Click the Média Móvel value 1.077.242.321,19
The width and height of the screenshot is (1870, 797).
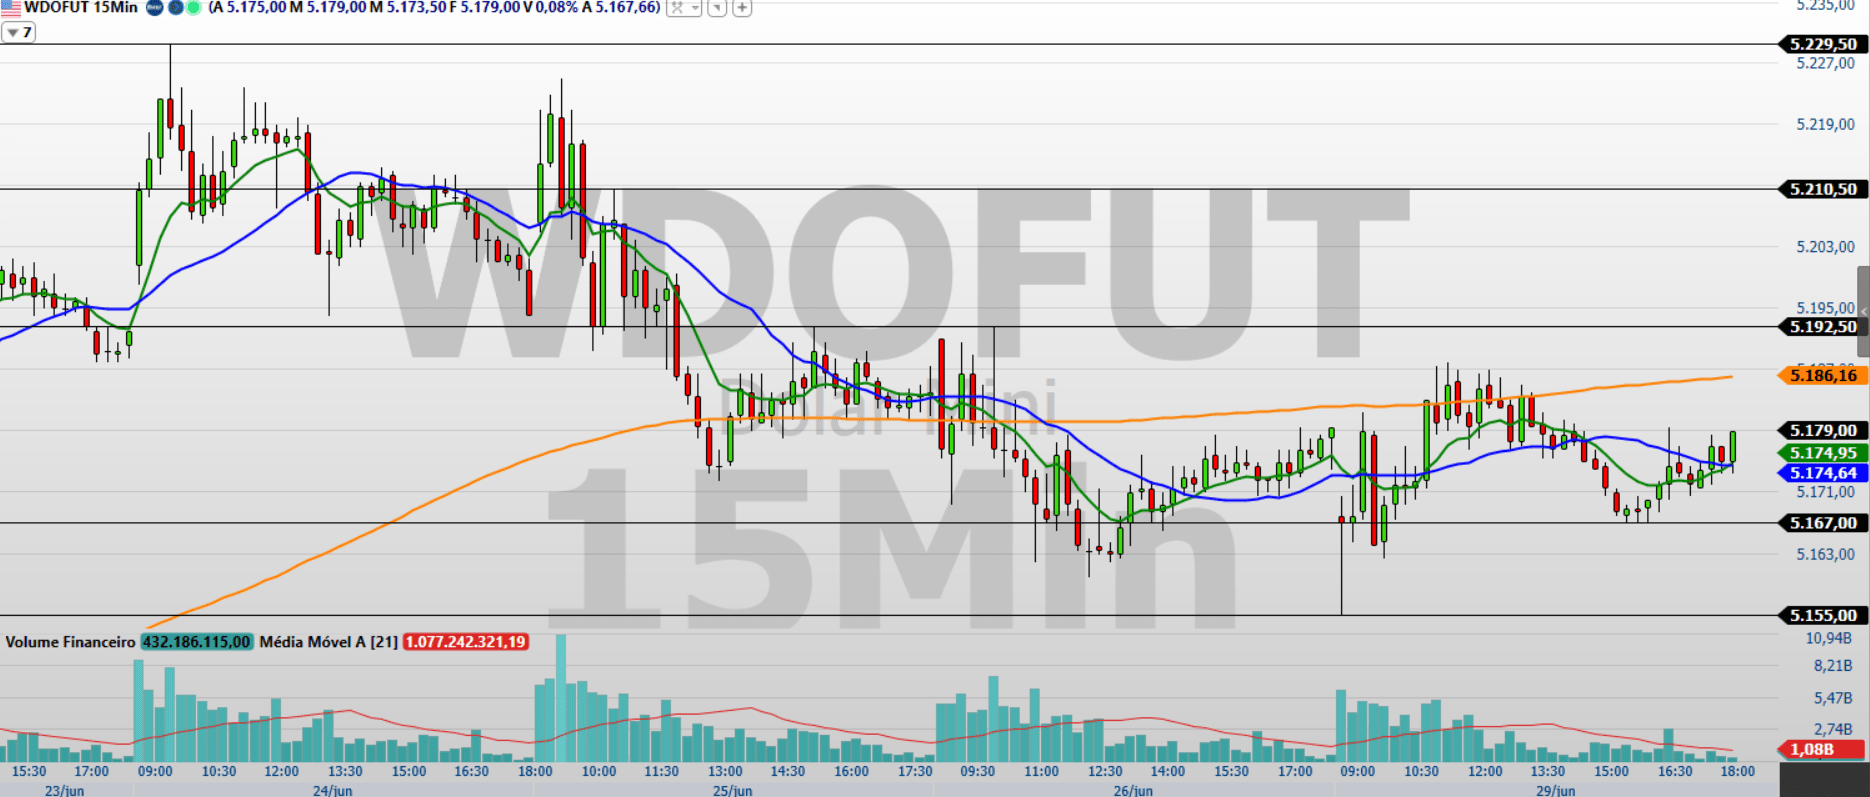click(466, 642)
